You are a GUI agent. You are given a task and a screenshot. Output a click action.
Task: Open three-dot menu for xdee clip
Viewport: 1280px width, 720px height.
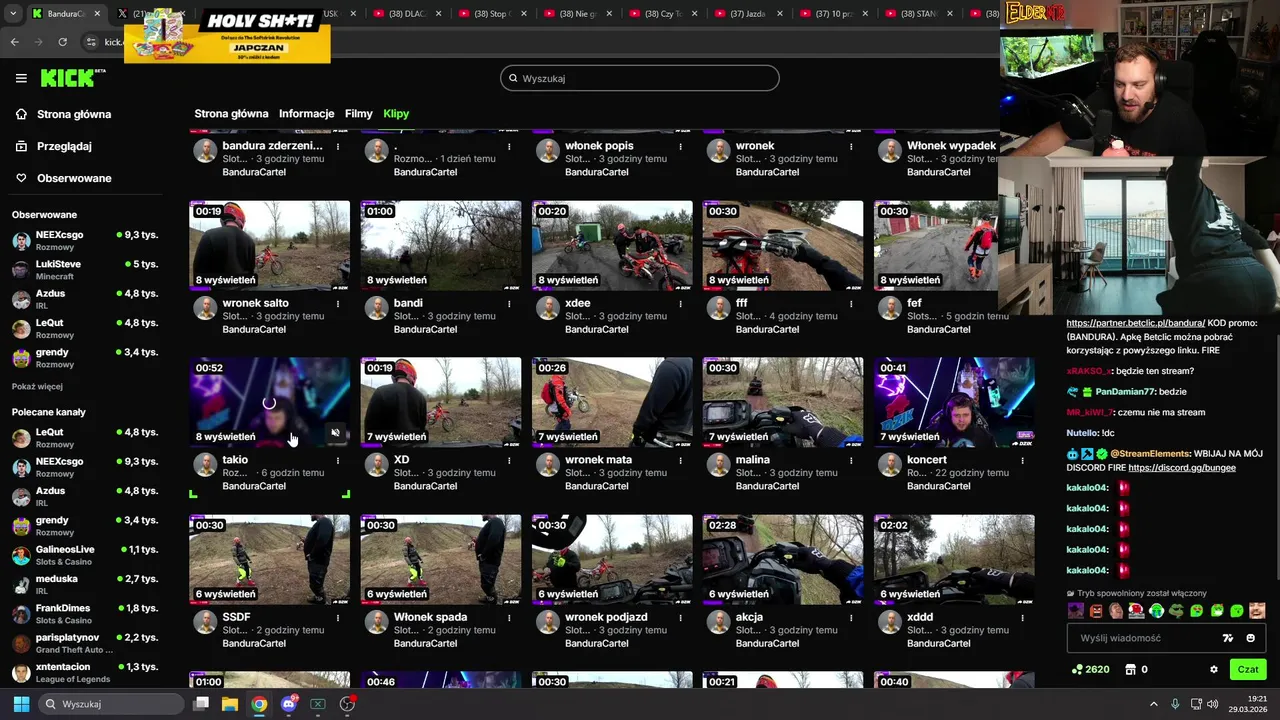(x=680, y=303)
